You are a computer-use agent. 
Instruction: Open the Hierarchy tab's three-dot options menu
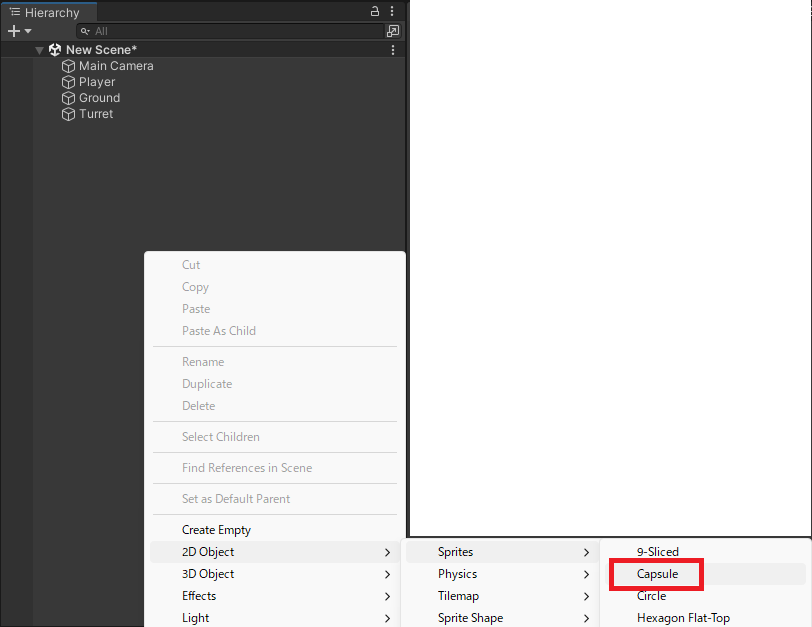tap(392, 11)
